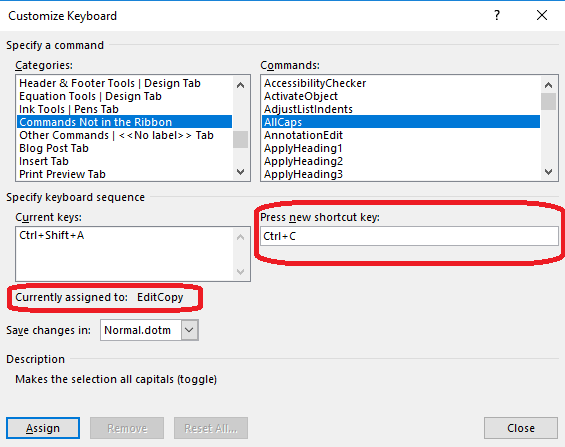Open the Save changes in Normal.dotm dropdown
The image size is (565, 447).
(x=190, y=330)
